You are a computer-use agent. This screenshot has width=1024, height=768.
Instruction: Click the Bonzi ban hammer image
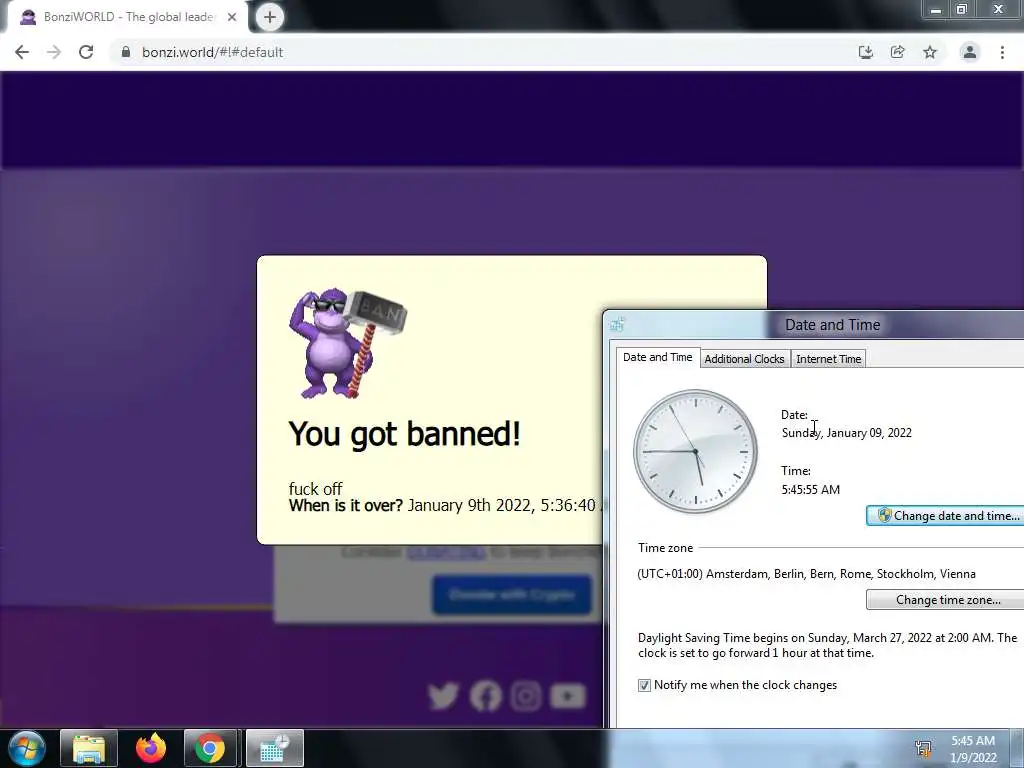348,343
